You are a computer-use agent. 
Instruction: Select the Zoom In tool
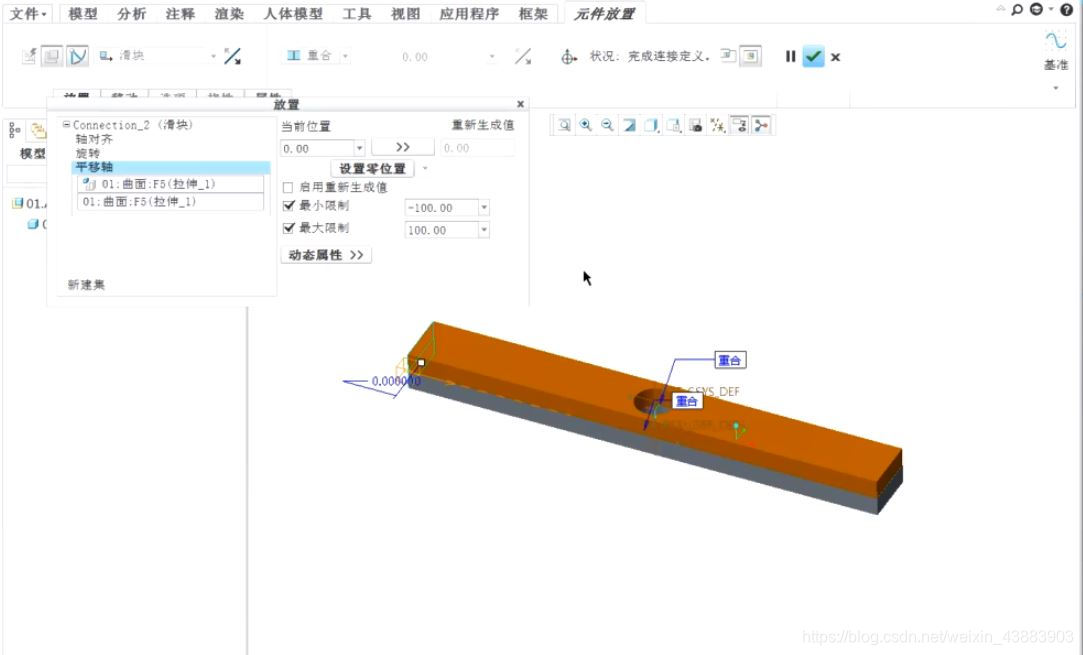585,124
